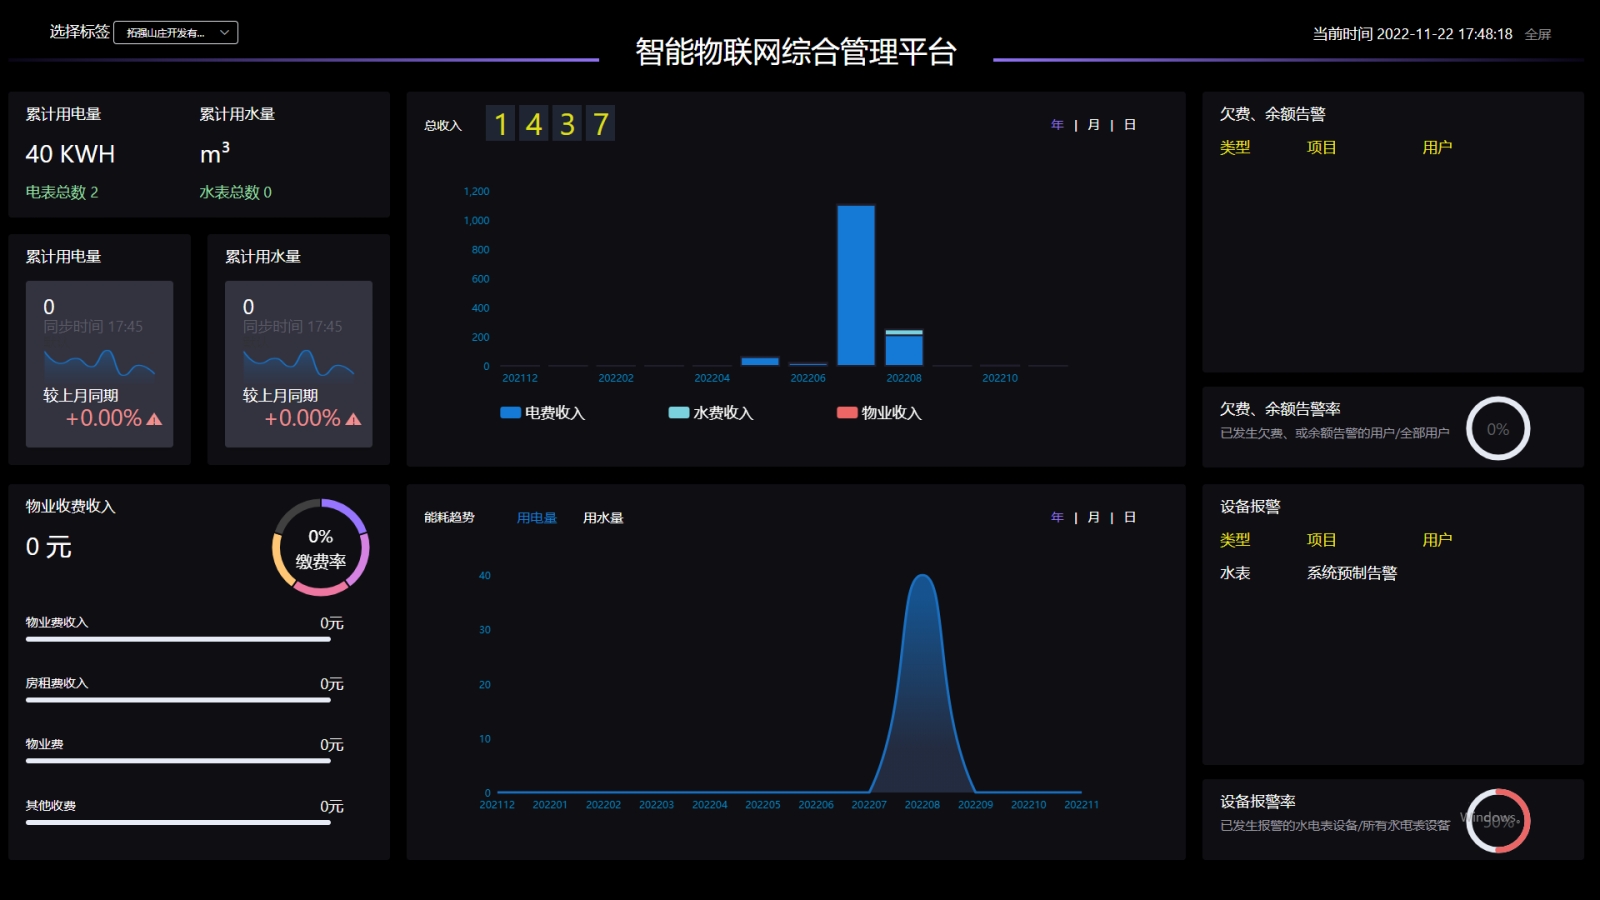
Task: Click the 缴费率 donut ring gauge
Action: point(321,548)
